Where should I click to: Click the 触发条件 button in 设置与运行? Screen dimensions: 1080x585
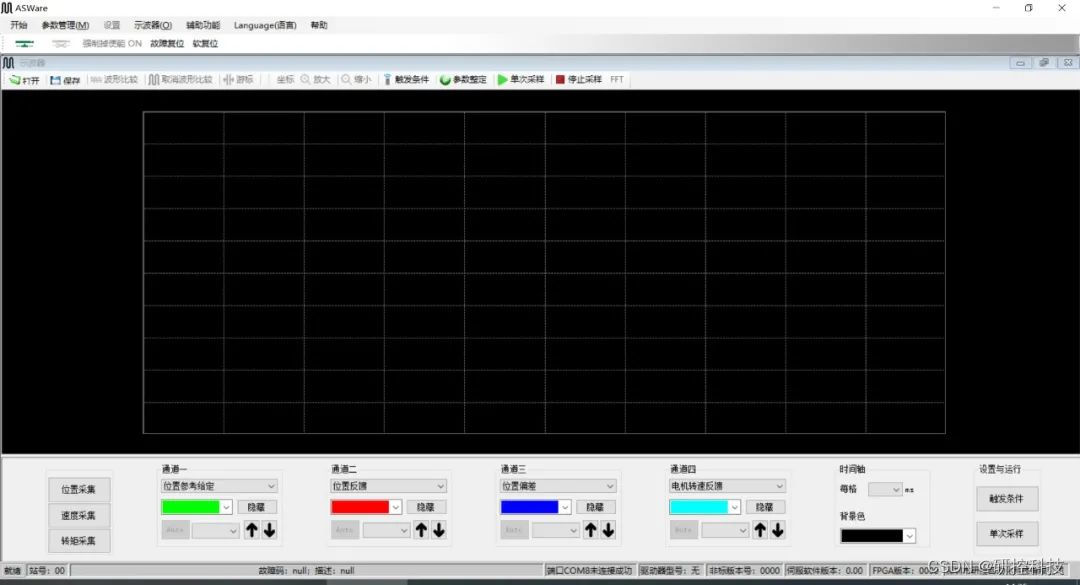coord(1007,498)
